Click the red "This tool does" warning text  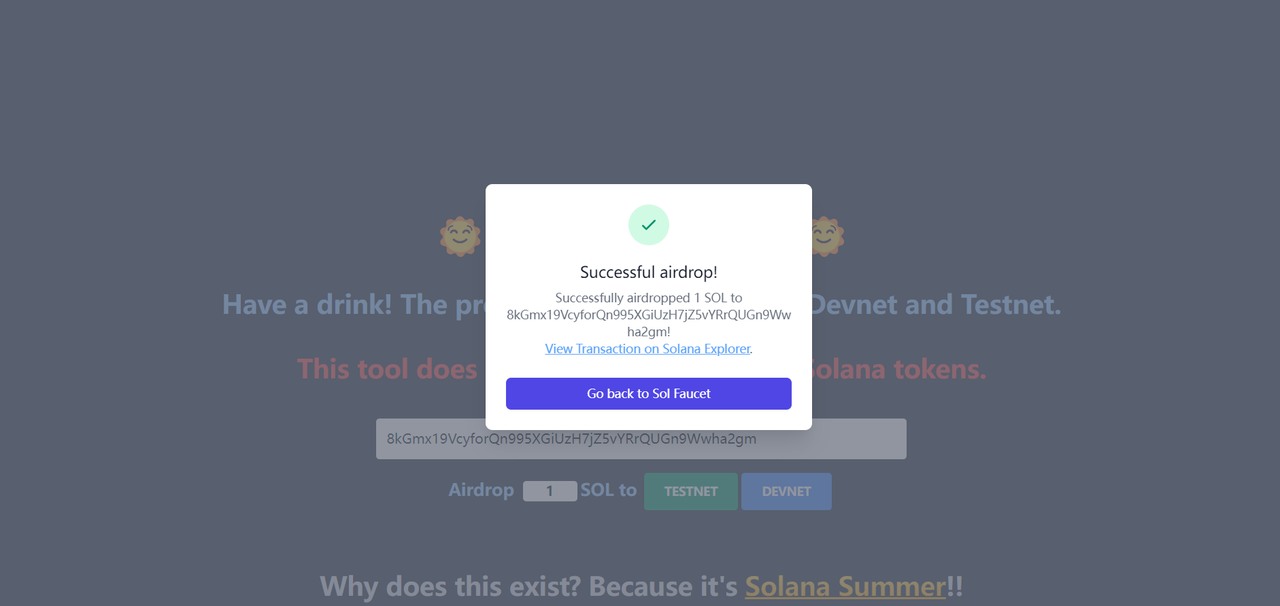pos(387,369)
